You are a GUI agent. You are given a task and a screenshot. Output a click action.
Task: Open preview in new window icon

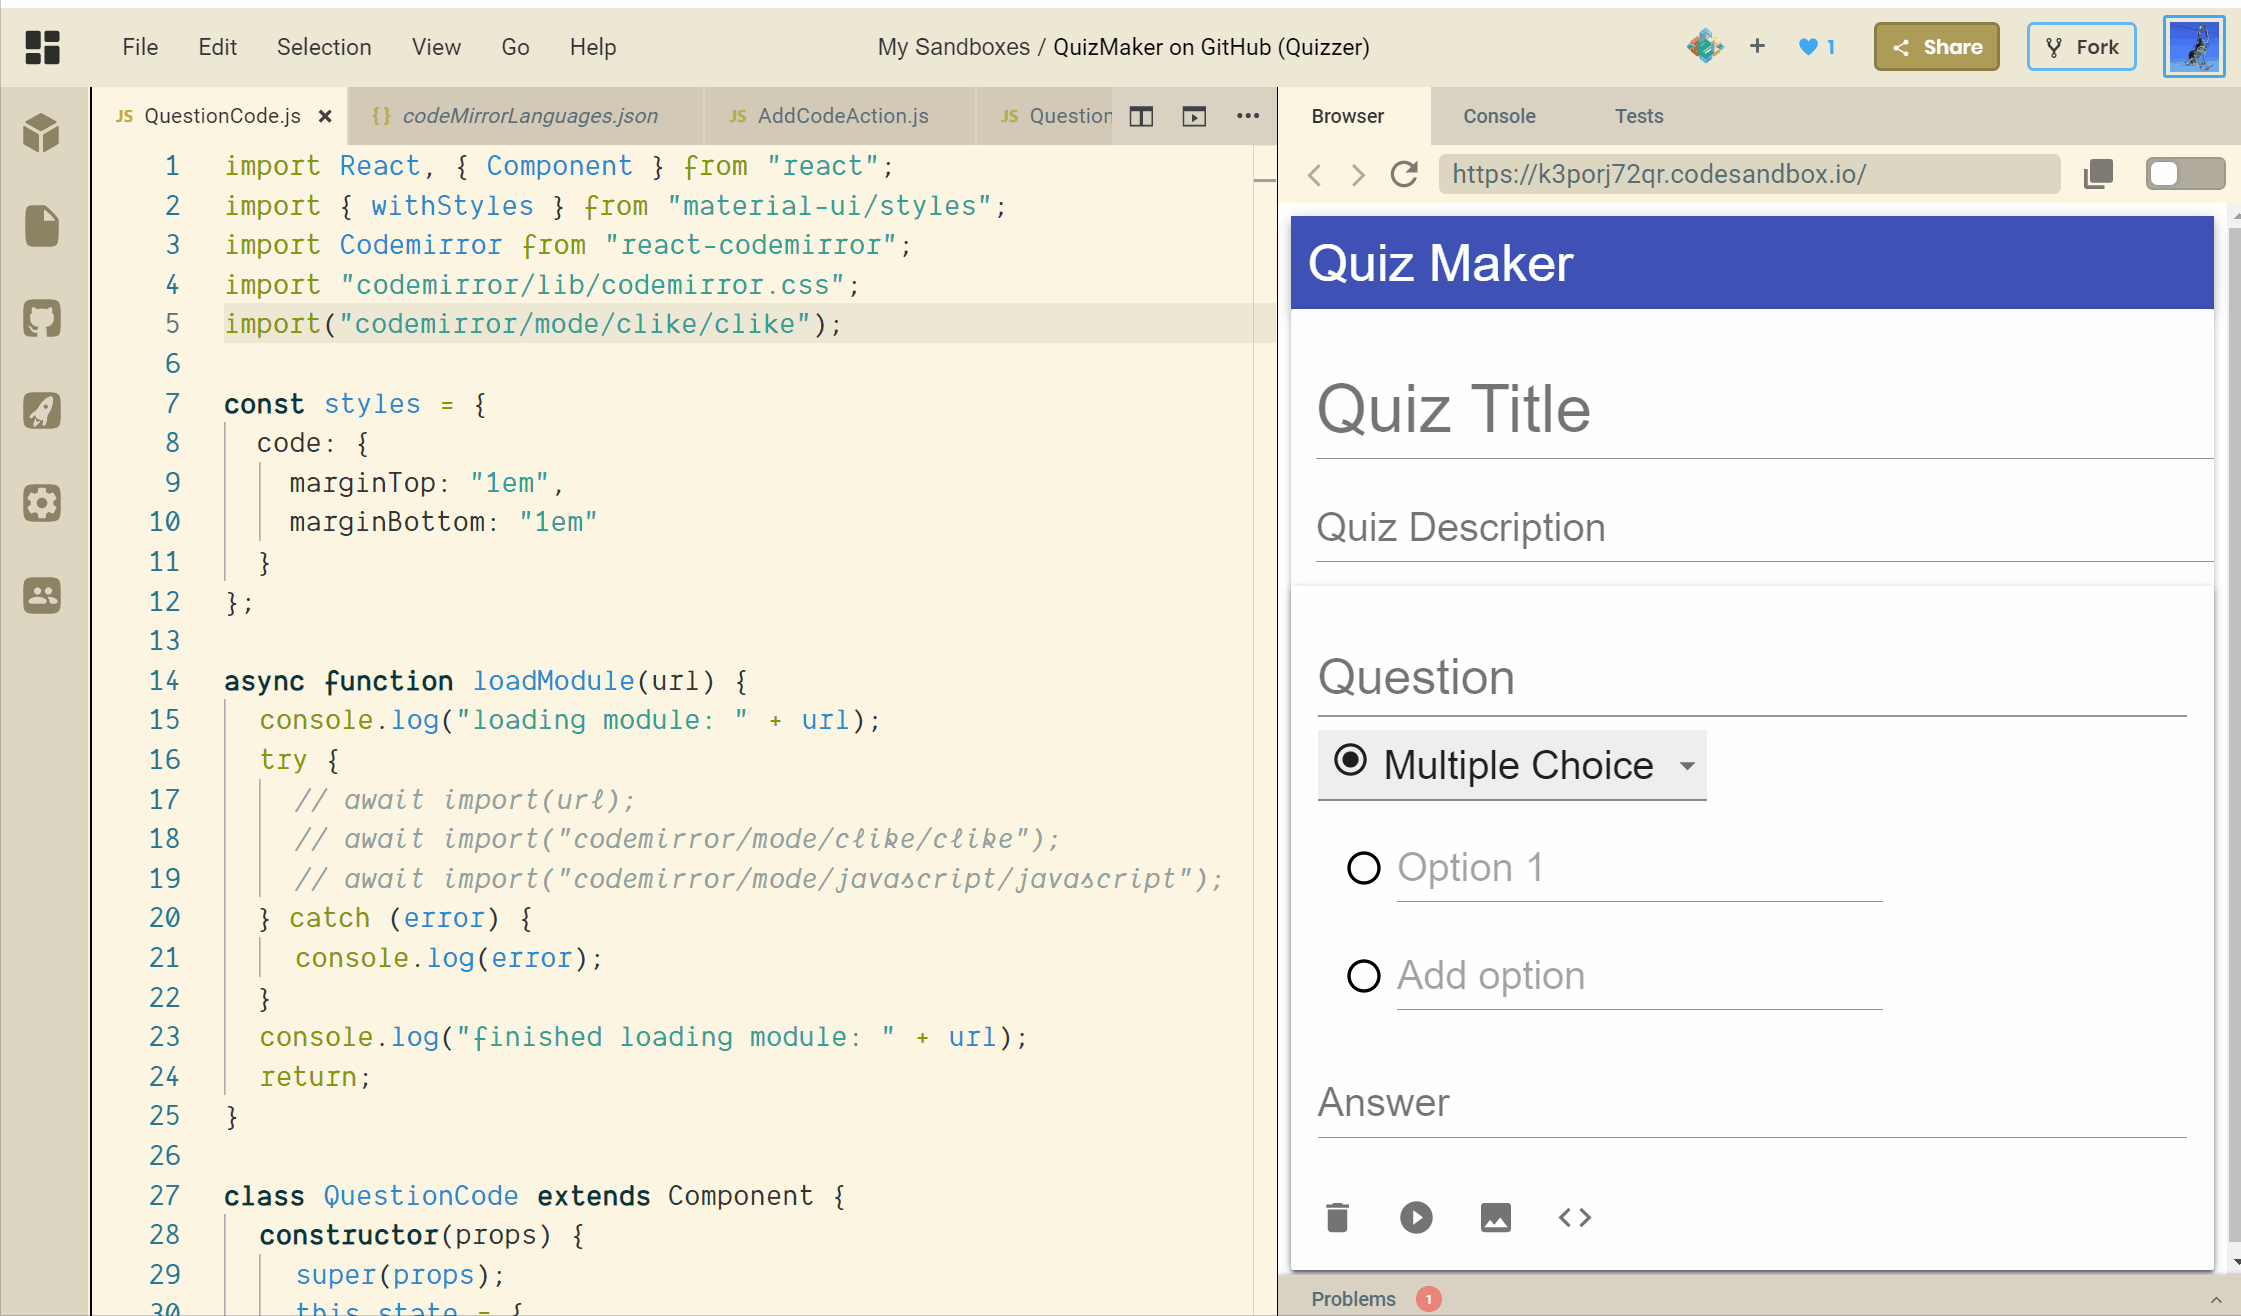coord(2098,174)
